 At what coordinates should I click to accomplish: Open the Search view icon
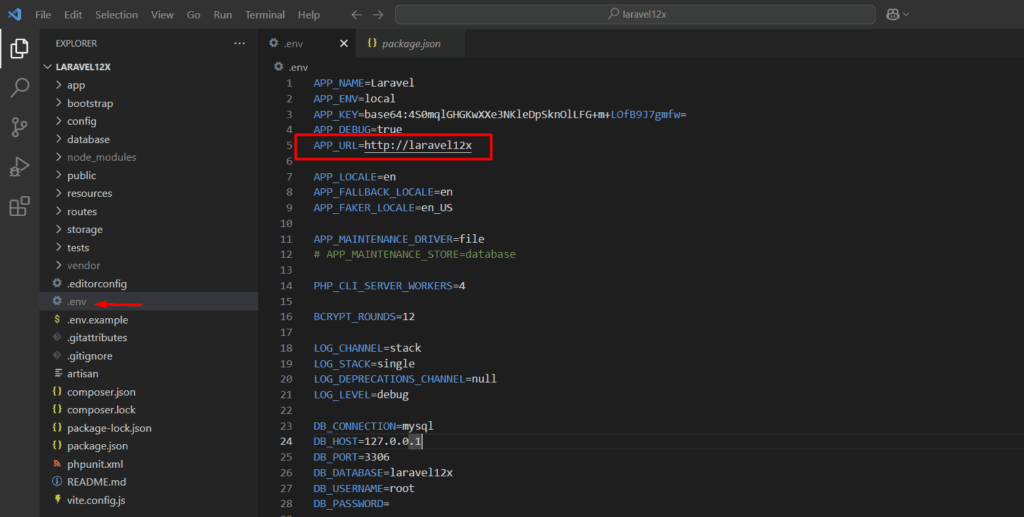click(19, 88)
